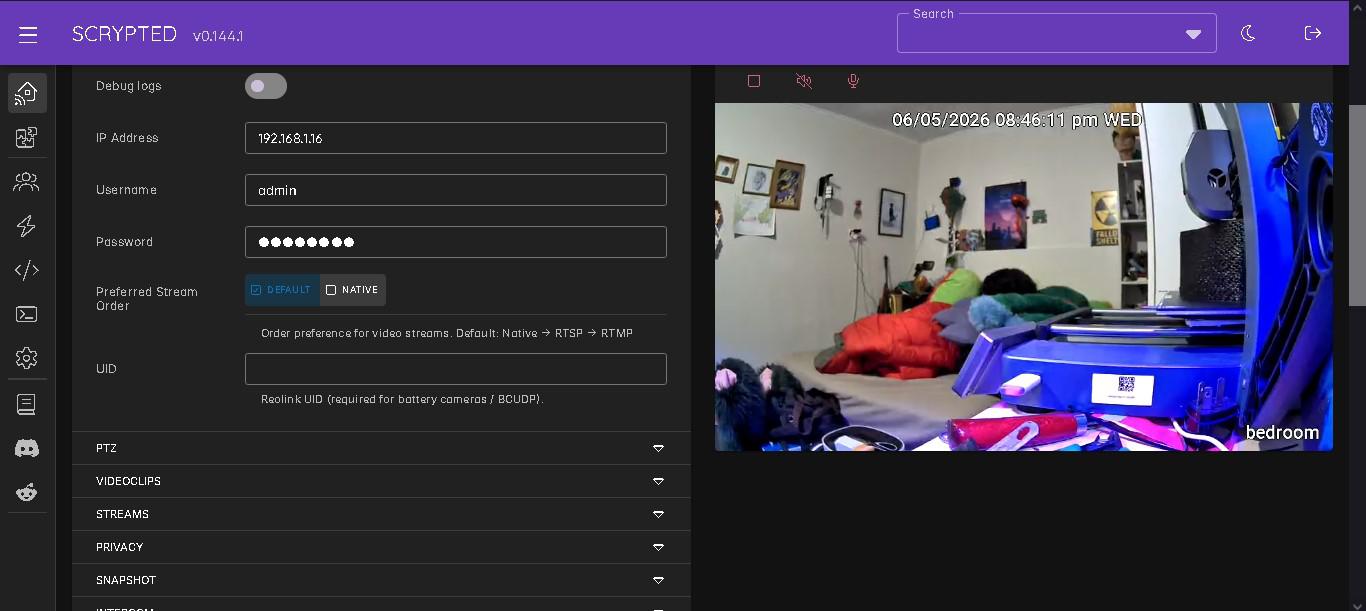Select Default preferred stream order
The width and height of the screenshot is (1366, 611).
tap(282, 290)
